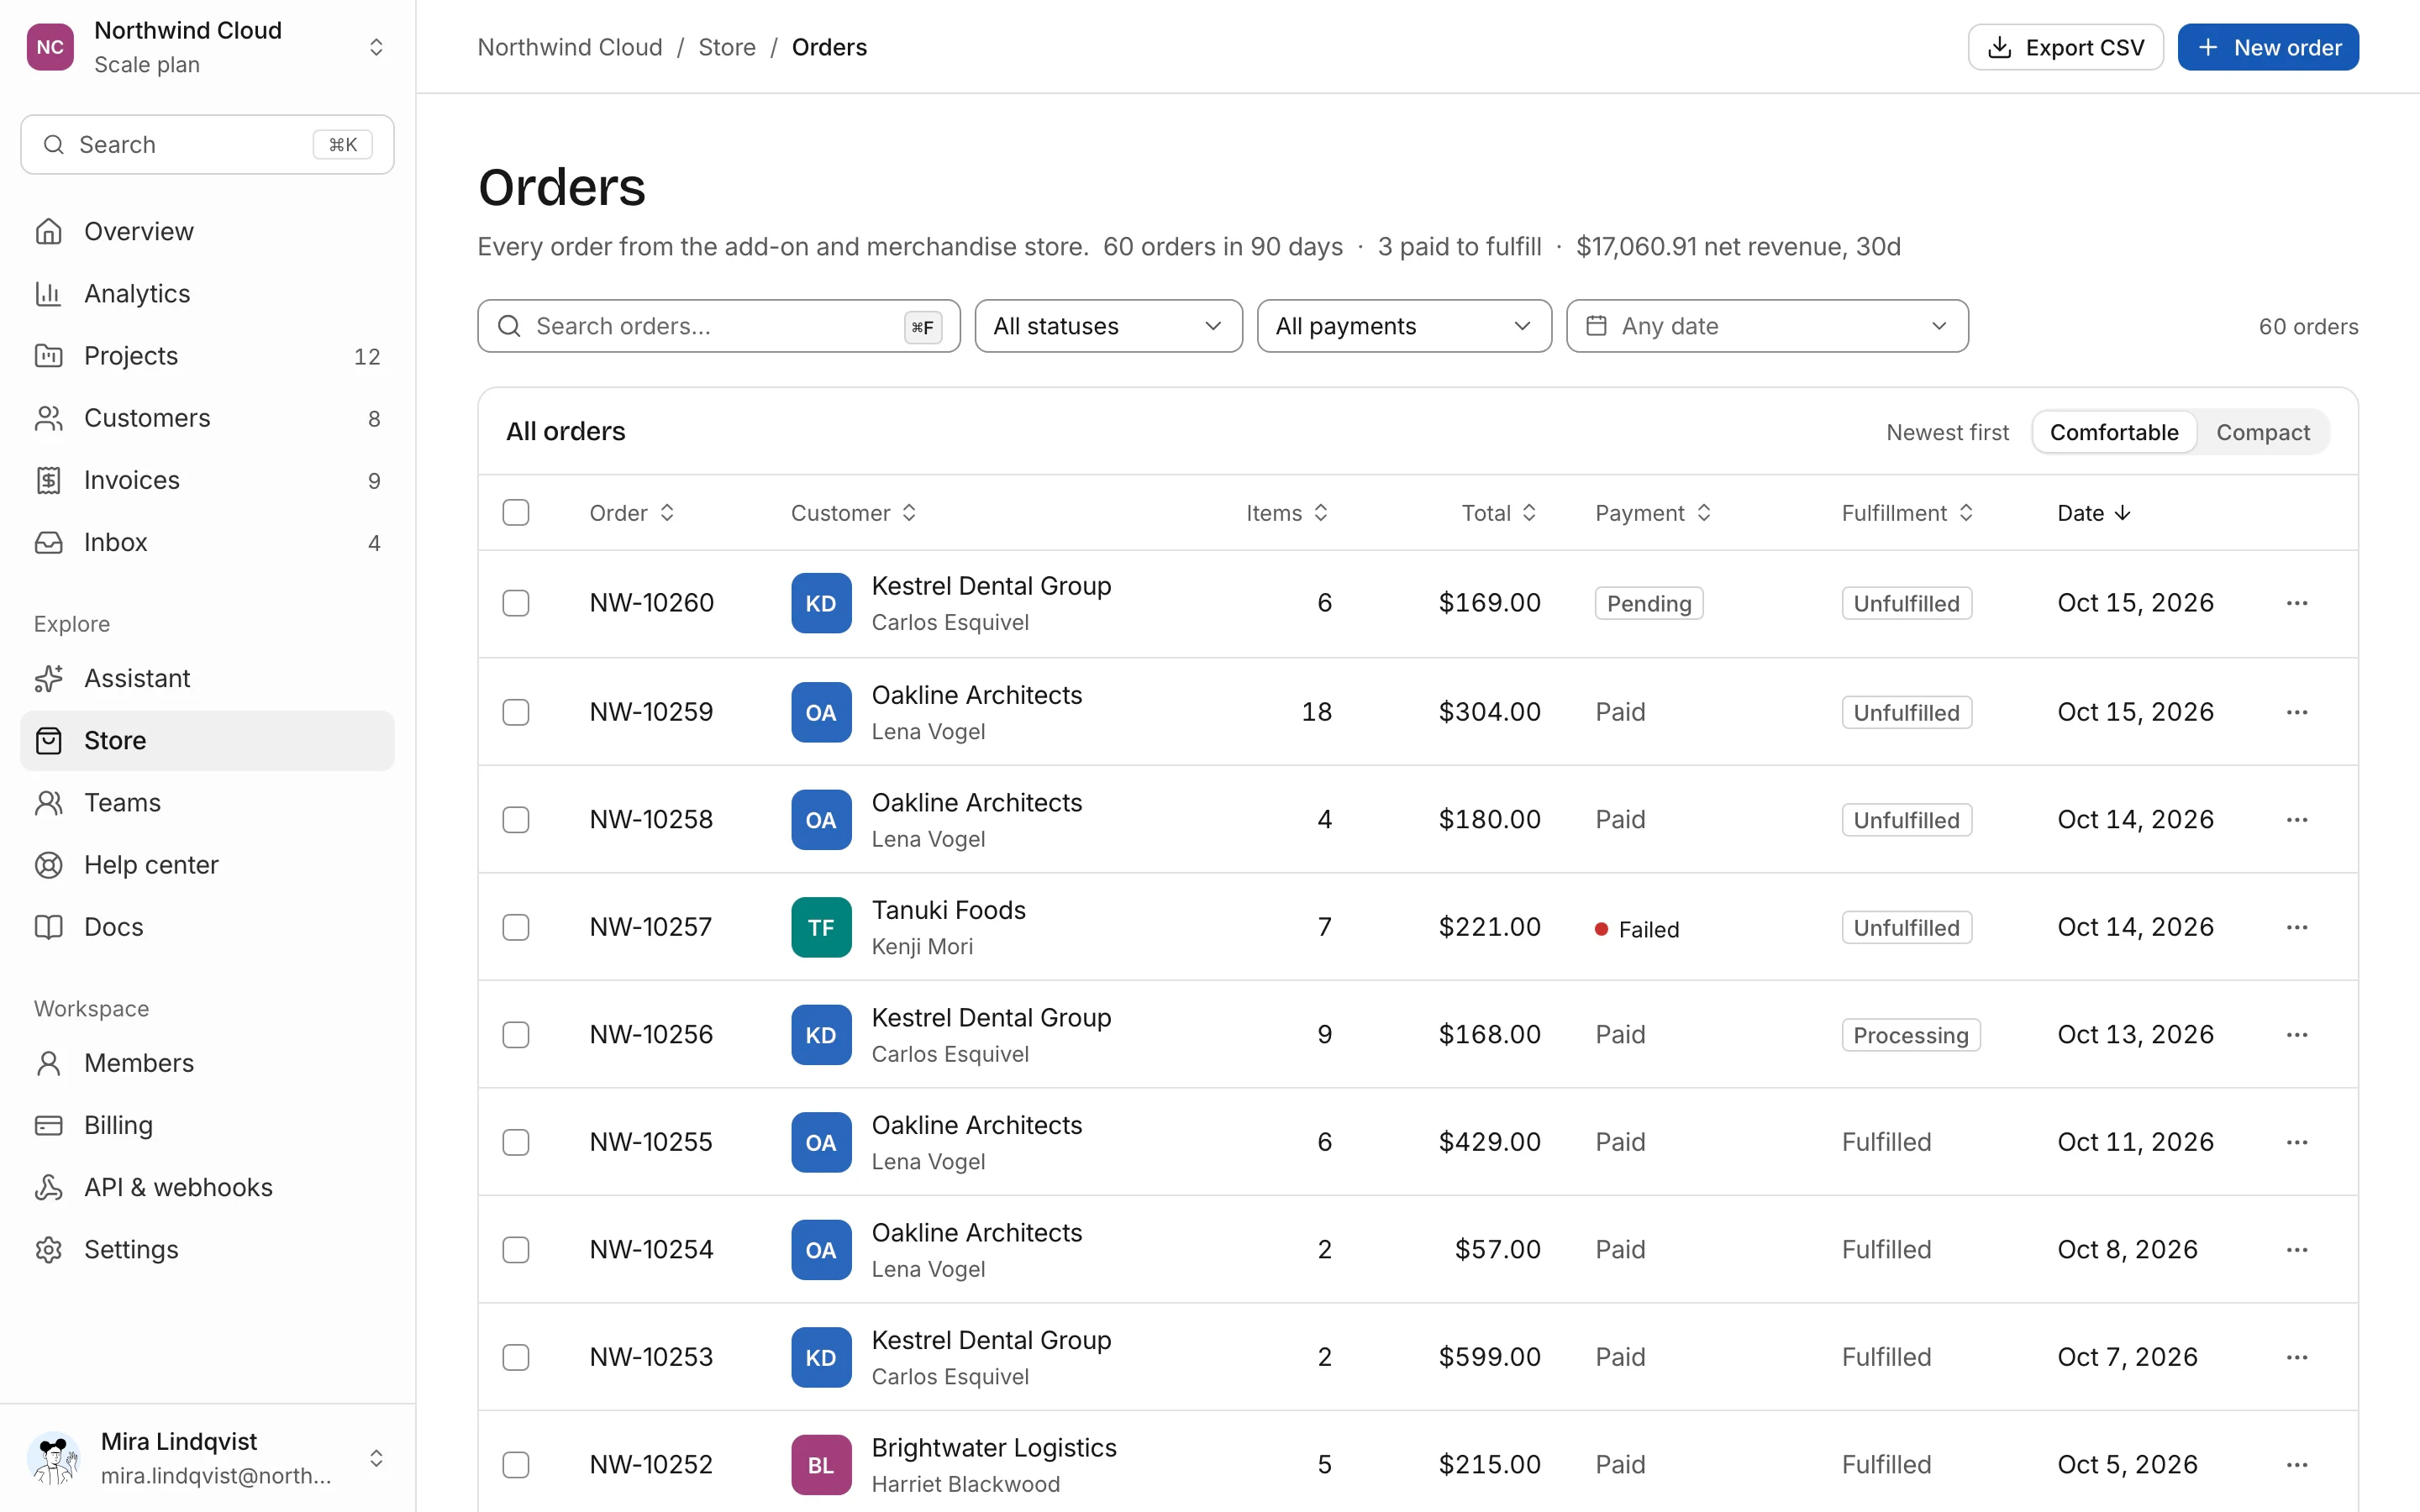2420x1512 pixels.
Task: Check the NW-10257 order checkbox
Action: [x=516, y=927]
